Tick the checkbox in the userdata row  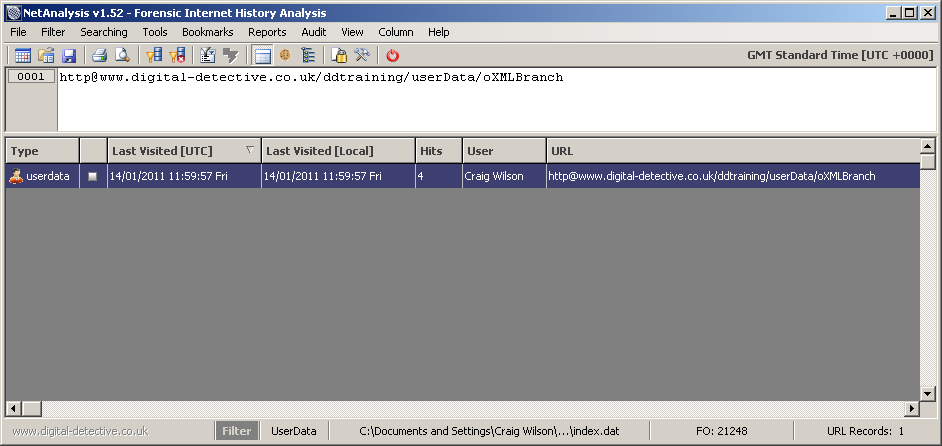(92, 177)
